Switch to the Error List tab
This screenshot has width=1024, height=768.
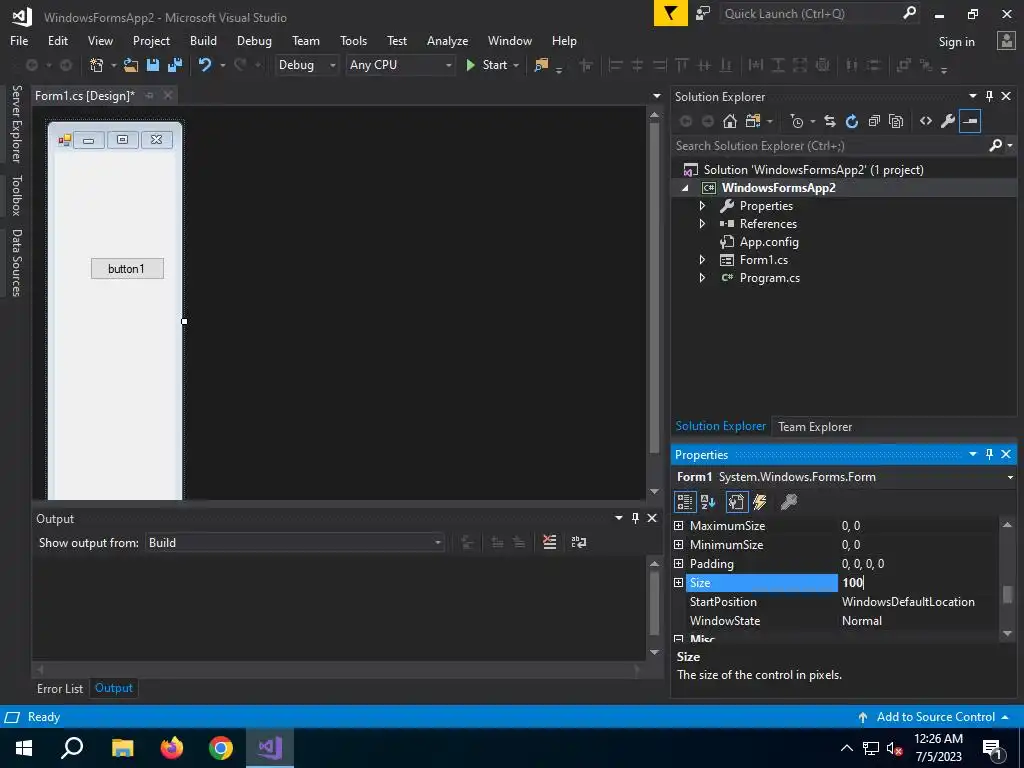tap(59, 688)
